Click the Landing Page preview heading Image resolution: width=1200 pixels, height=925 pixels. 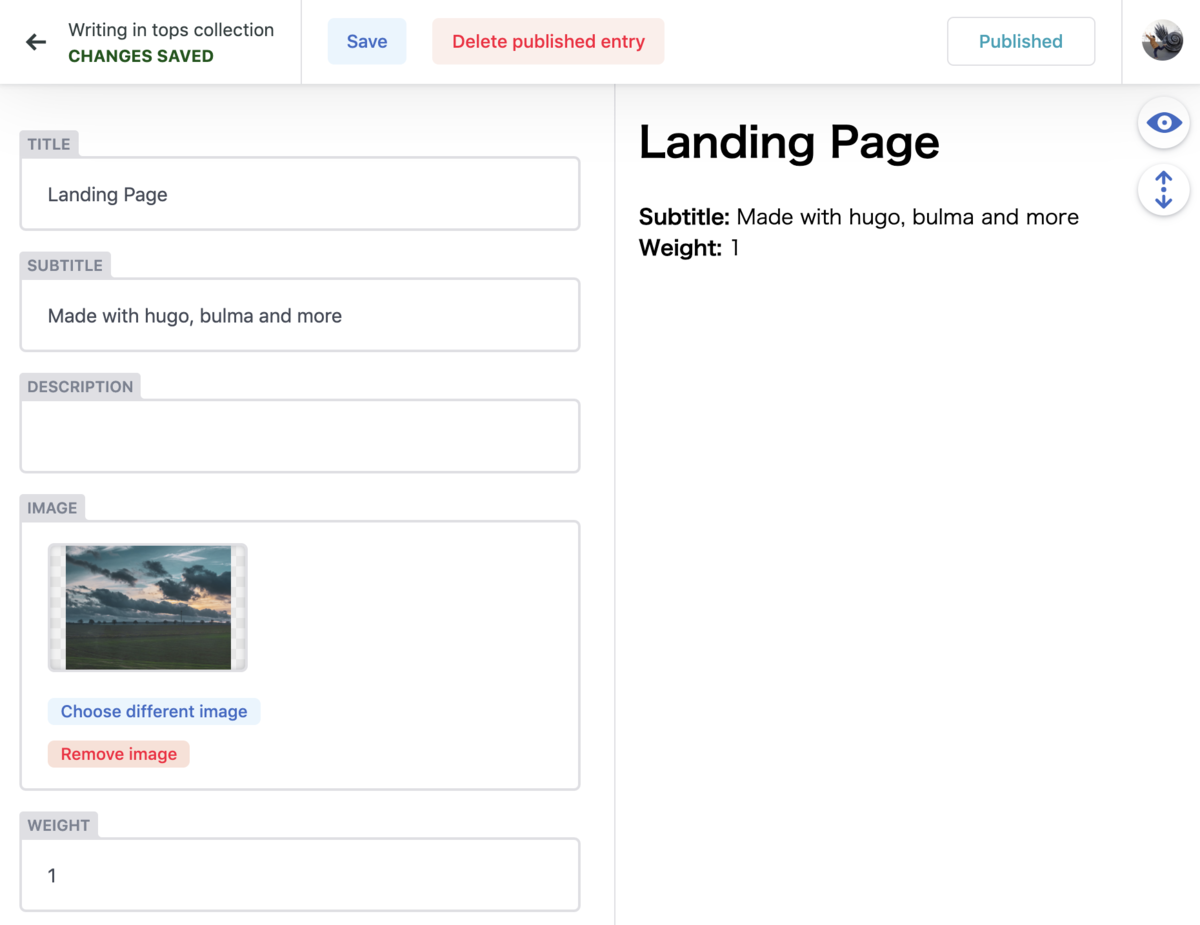tap(789, 142)
